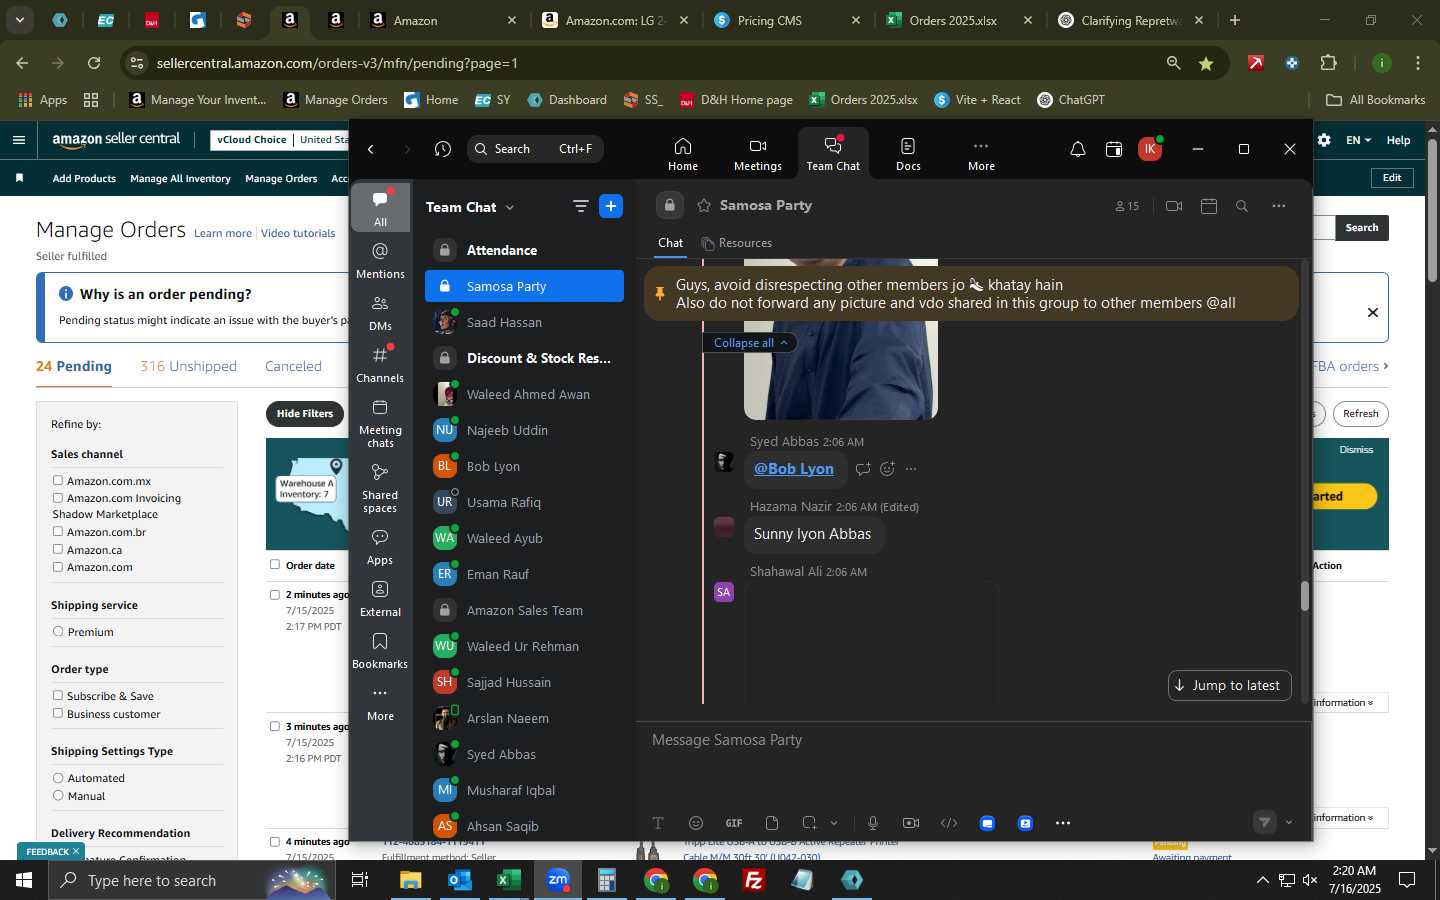Check Amazon.ca sales channel
This screenshot has height=900, width=1440.
[x=58, y=550]
